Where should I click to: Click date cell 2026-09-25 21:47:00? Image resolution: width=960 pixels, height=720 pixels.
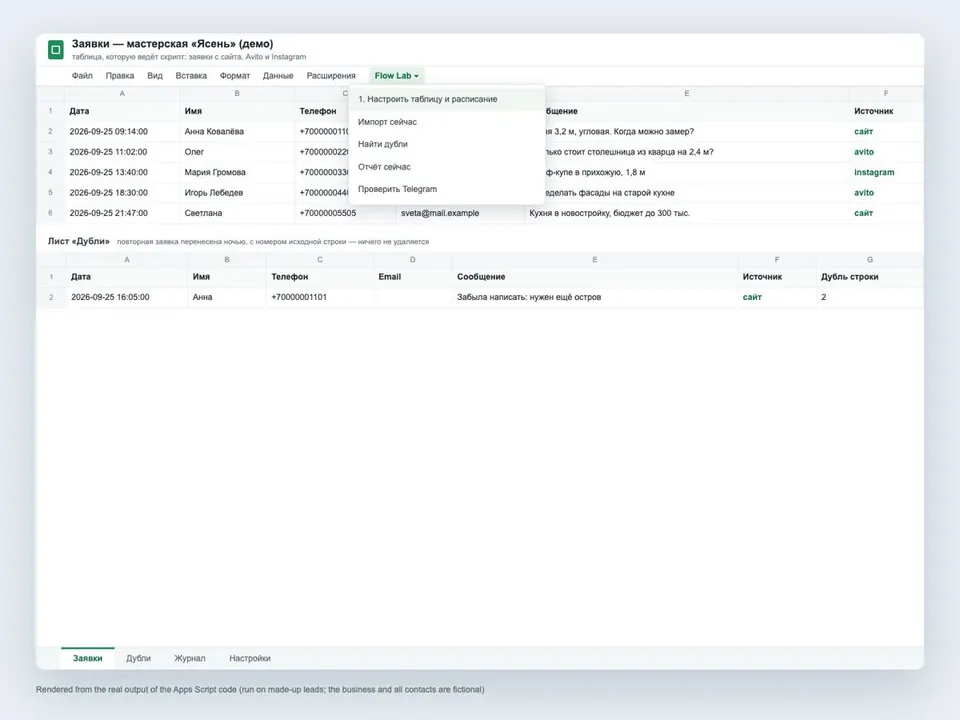[122, 213]
